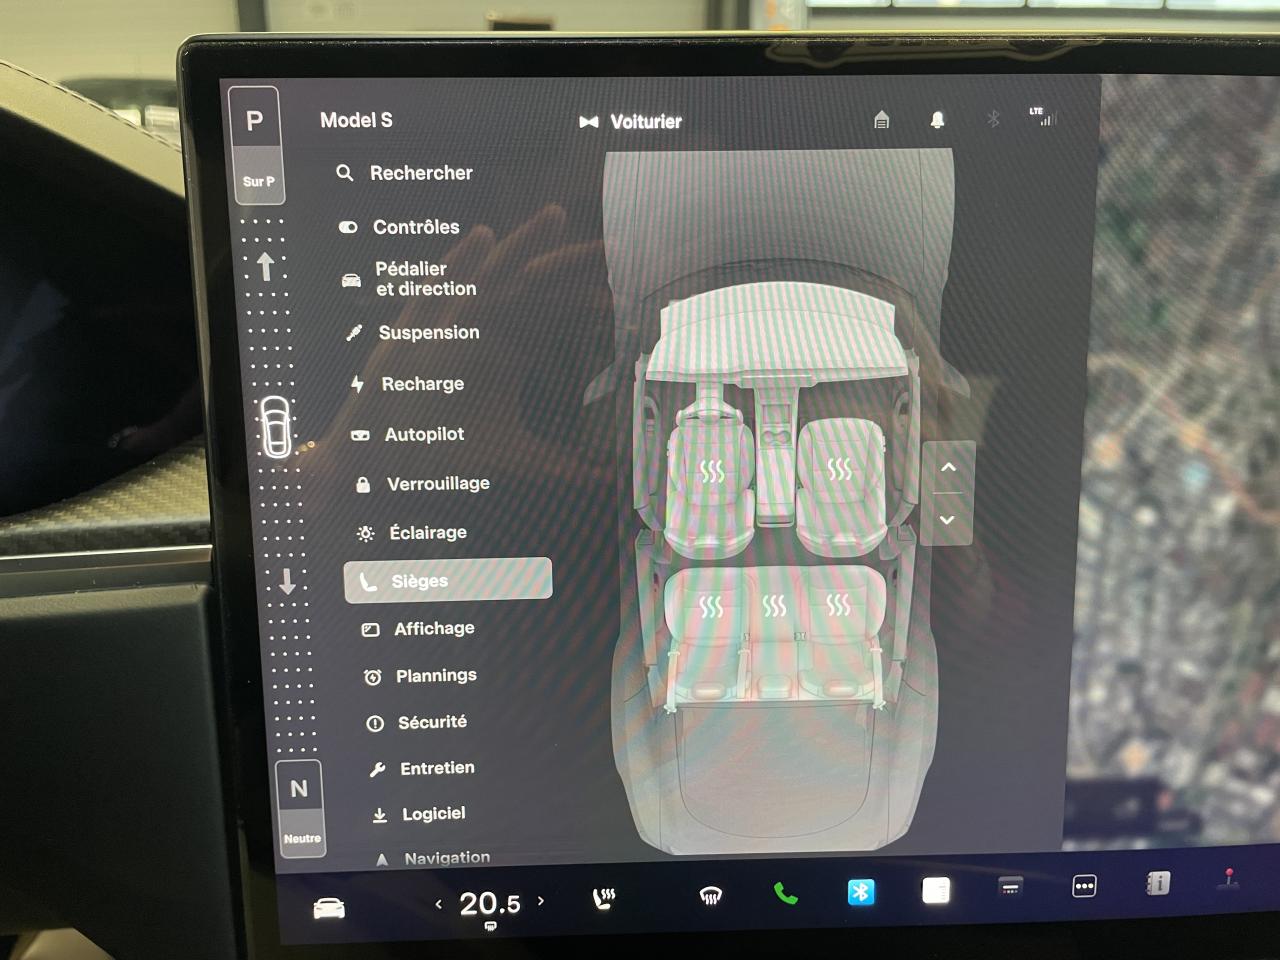Tap the green phone icon

tap(785, 893)
